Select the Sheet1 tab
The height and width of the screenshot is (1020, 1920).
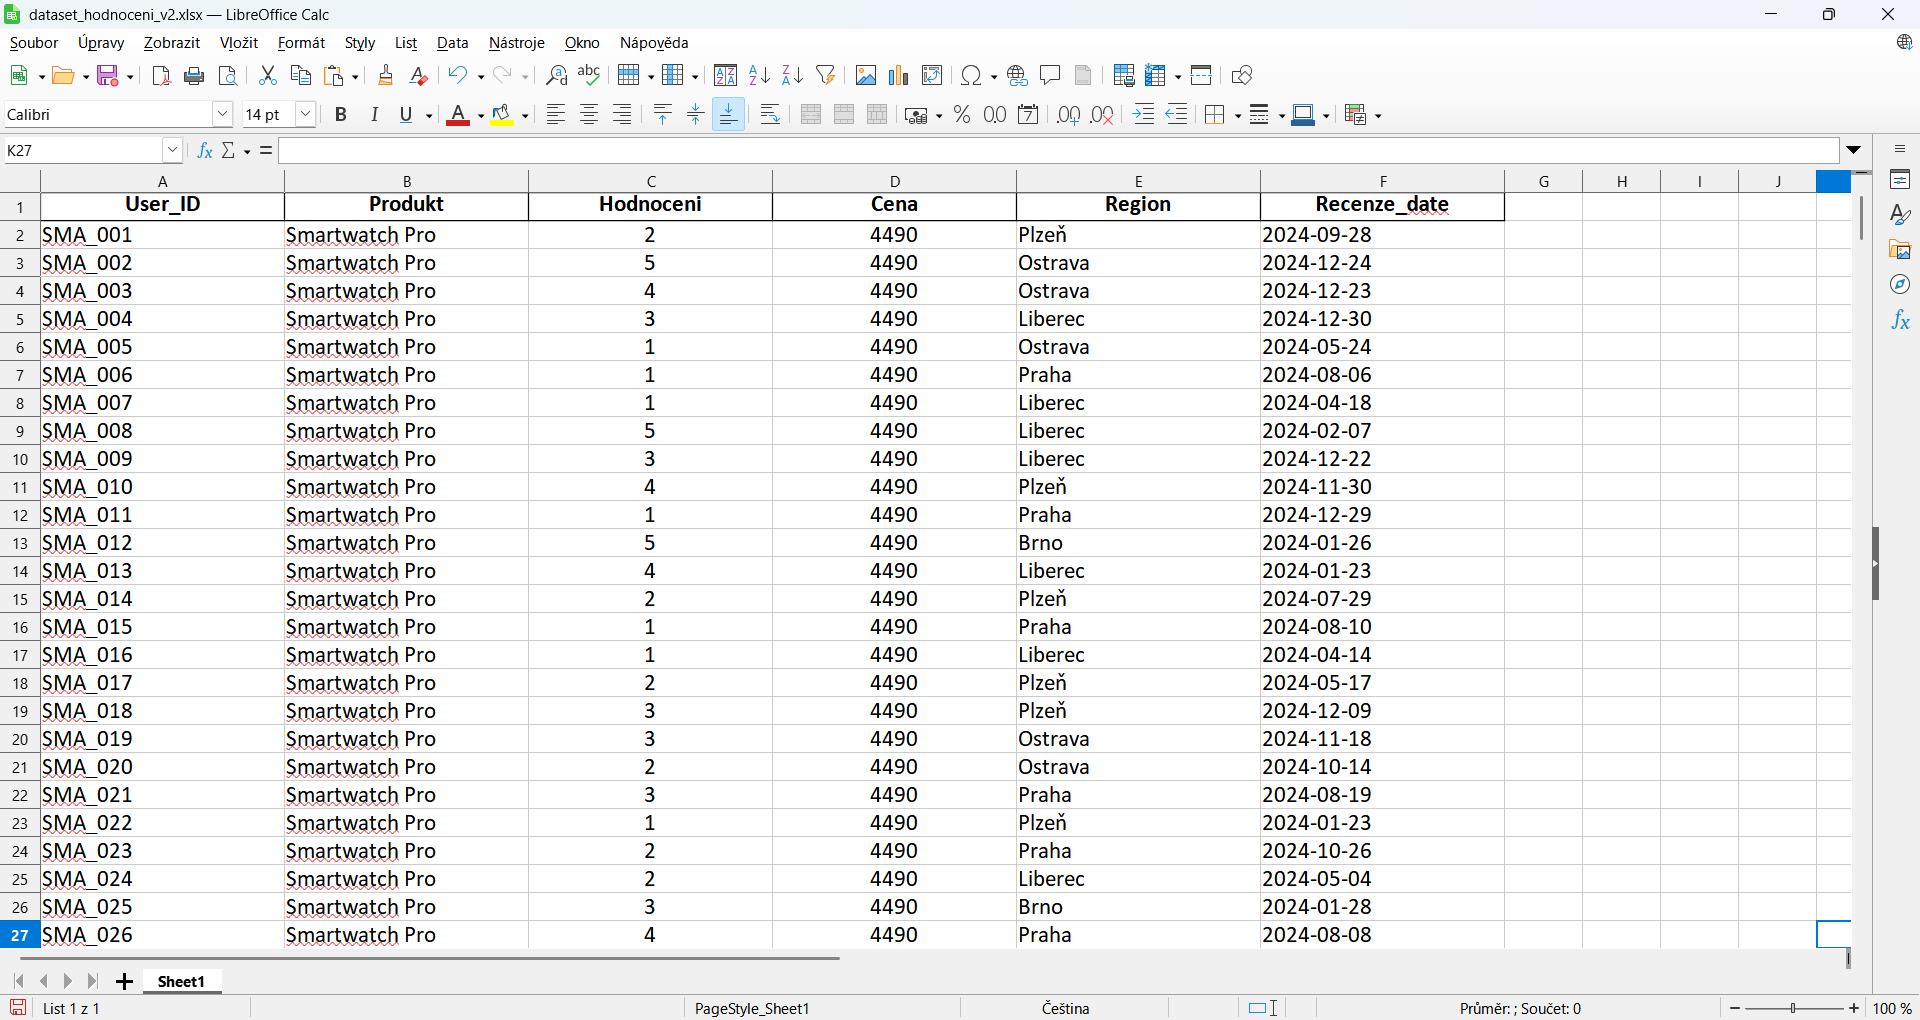pyautogui.click(x=181, y=981)
